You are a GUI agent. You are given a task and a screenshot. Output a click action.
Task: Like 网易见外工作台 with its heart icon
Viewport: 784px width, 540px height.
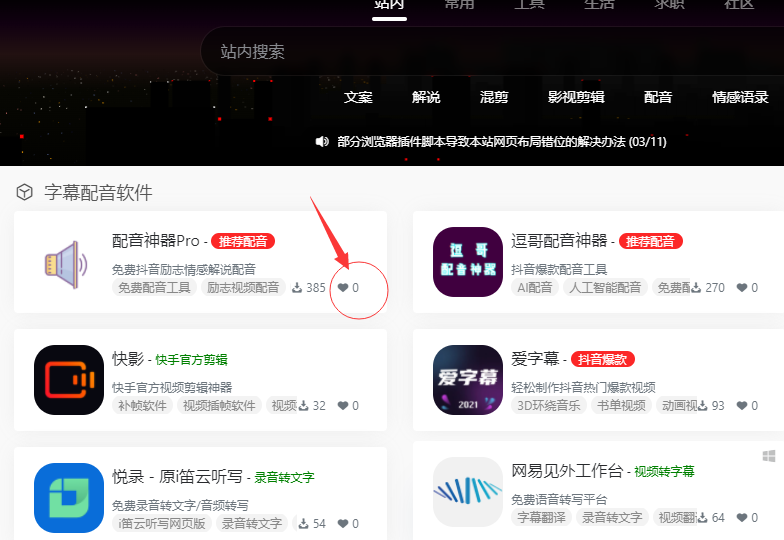pos(742,518)
